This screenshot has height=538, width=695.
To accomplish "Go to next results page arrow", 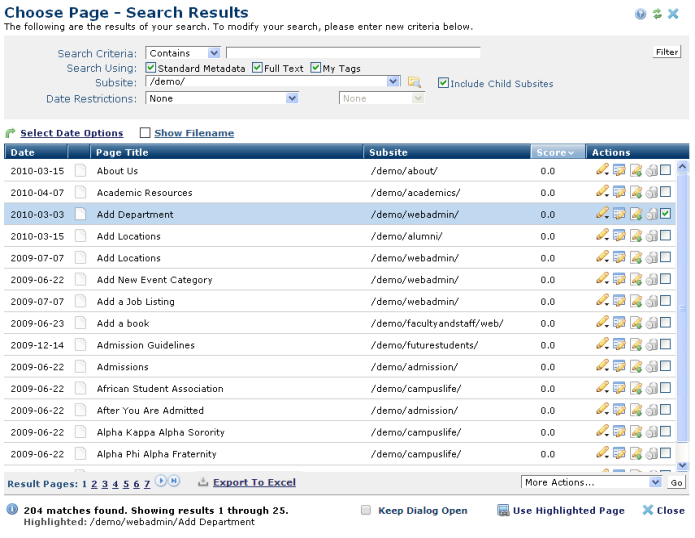I will (x=160, y=482).
